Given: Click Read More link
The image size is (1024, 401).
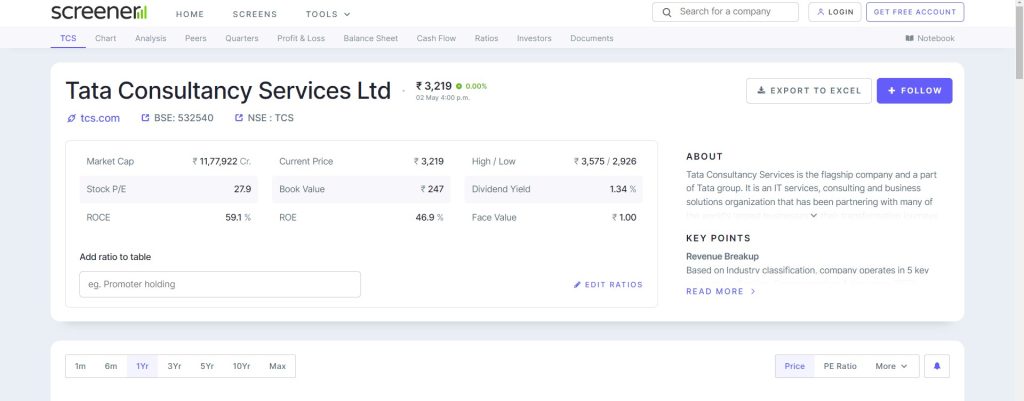Looking at the screenshot, I should click(x=720, y=291).
